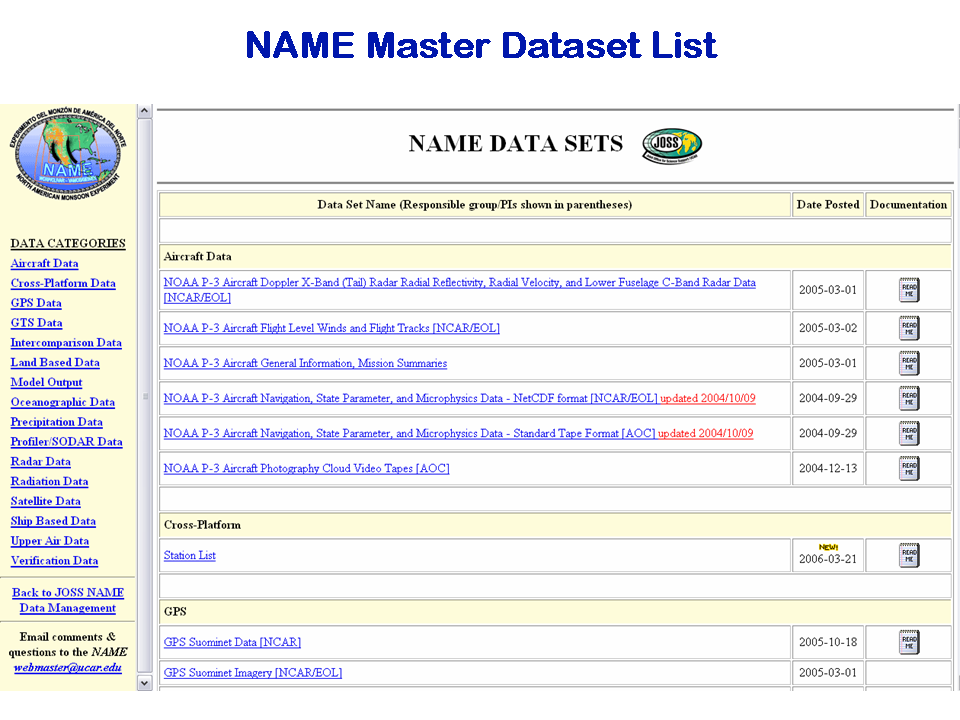Open Radiation Data category link
This screenshot has width=960, height=720.
coord(49,481)
